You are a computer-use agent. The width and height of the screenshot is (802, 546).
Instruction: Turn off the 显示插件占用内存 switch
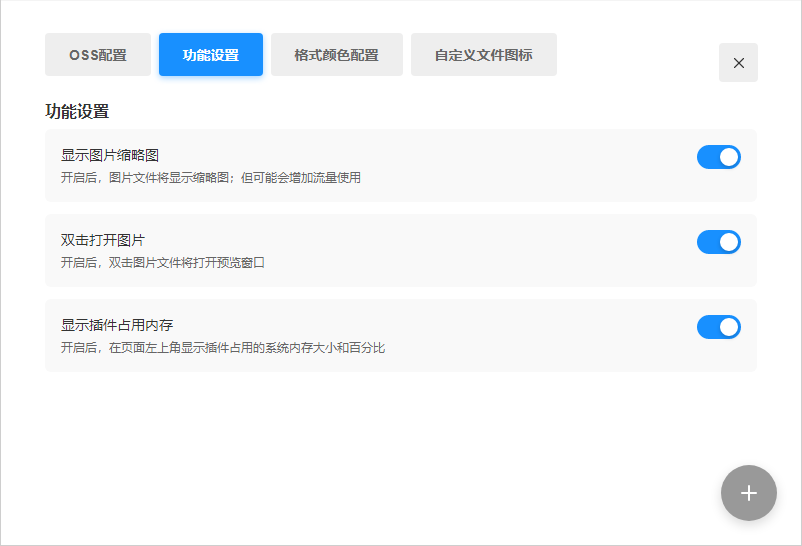718,327
